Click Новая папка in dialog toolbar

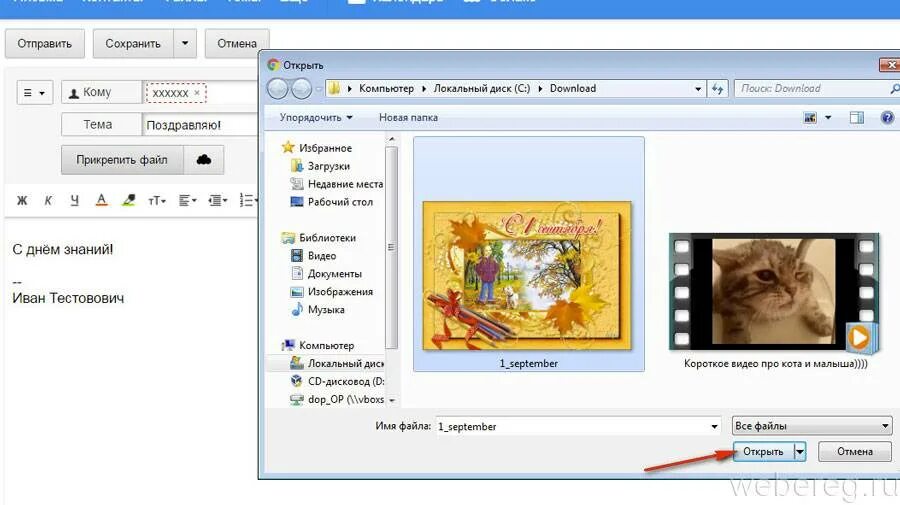point(408,118)
